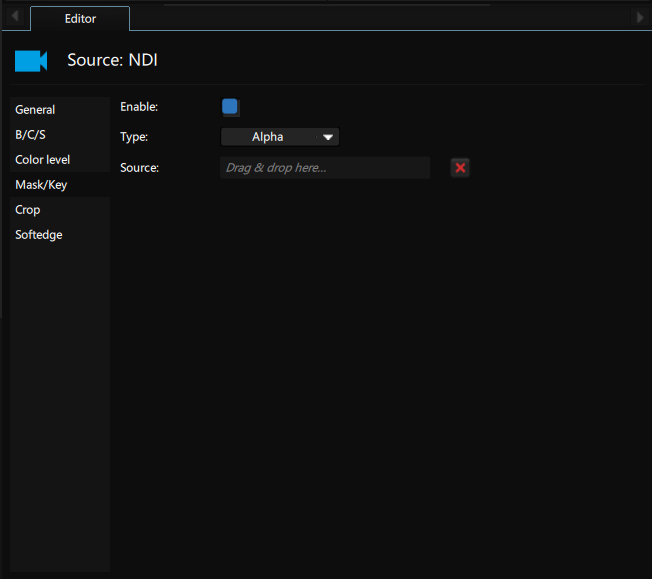The width and height of the screenshot is (652, 579).
Task: Select the Color level section
Action: (60, 160)
